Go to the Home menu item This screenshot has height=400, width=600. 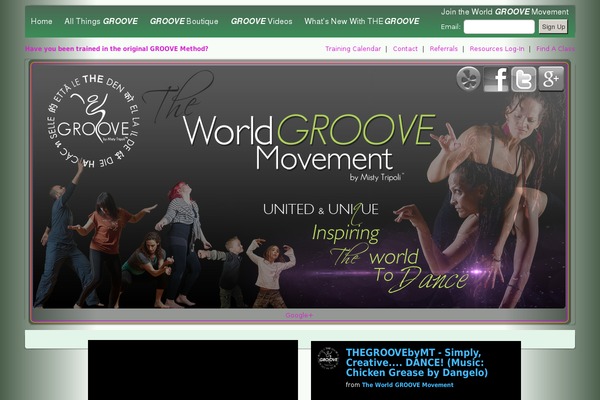click(41, 21)
